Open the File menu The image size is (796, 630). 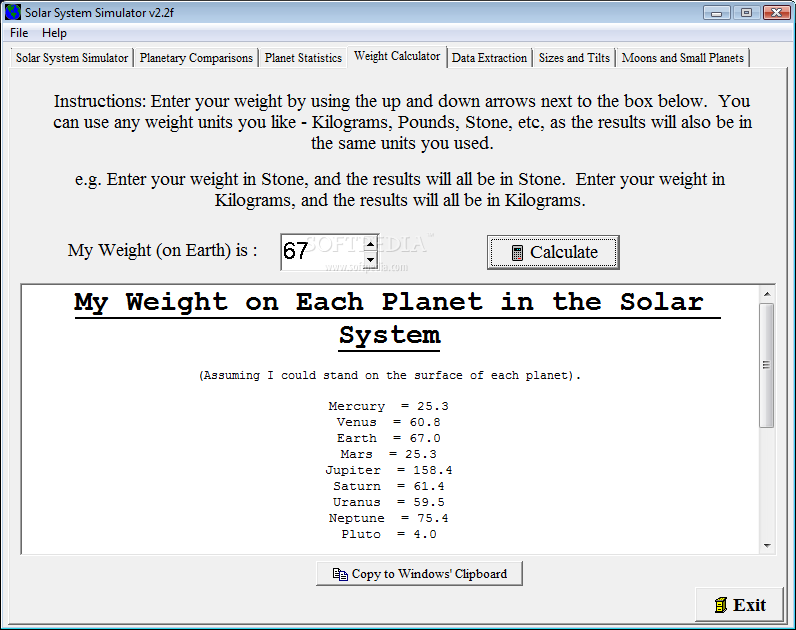pyautogui.click(x=19, y=33)
